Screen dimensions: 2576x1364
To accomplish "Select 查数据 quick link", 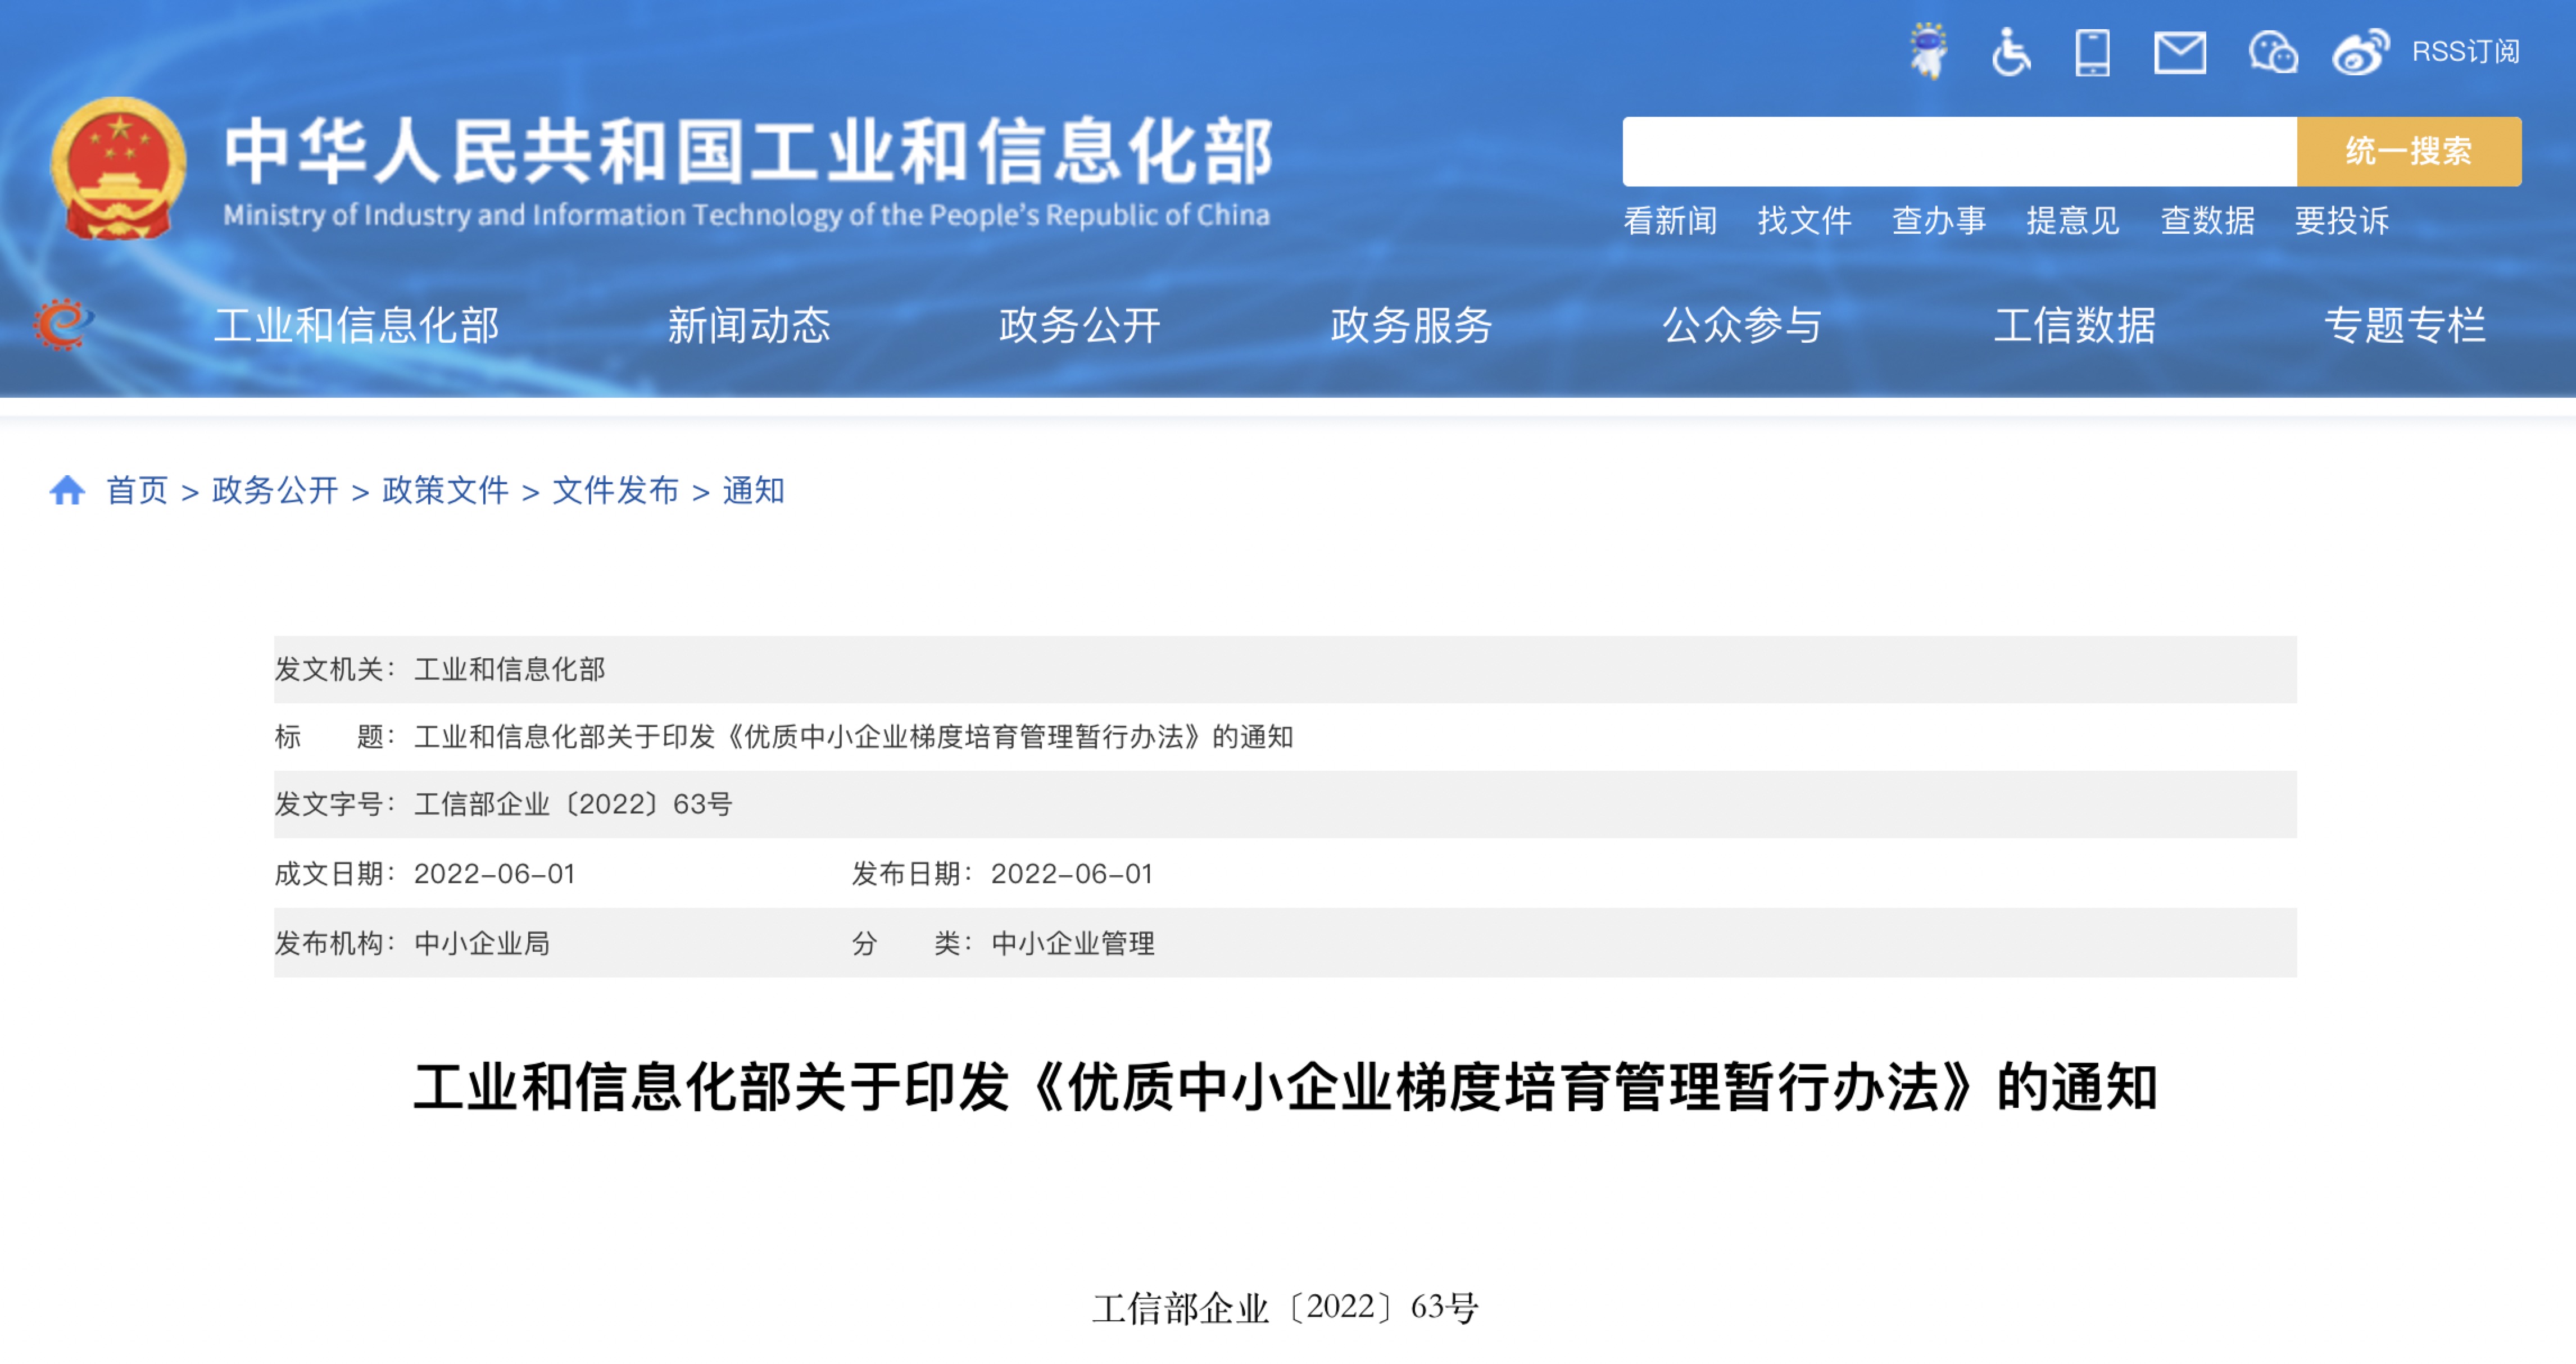I will [x=2208, y=220].
